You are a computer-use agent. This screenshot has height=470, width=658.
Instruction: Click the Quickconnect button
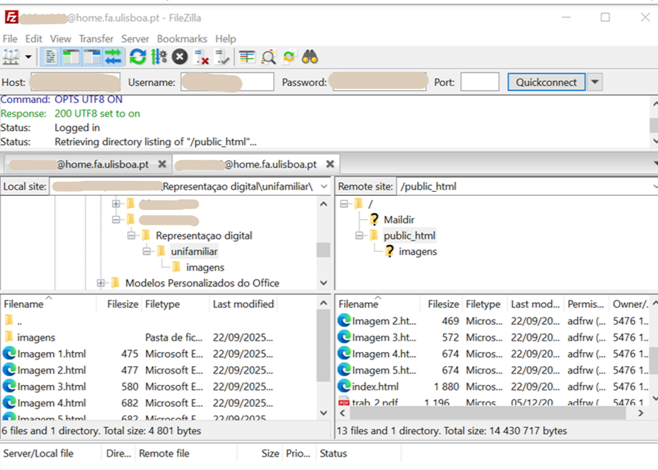544,82
